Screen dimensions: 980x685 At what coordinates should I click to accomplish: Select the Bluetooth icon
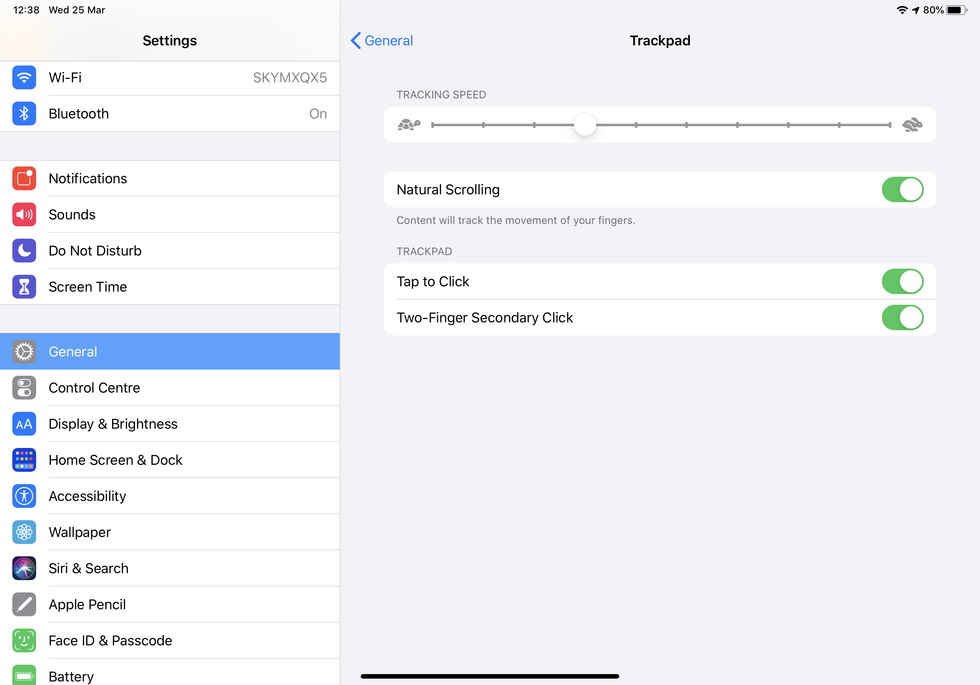24,113
